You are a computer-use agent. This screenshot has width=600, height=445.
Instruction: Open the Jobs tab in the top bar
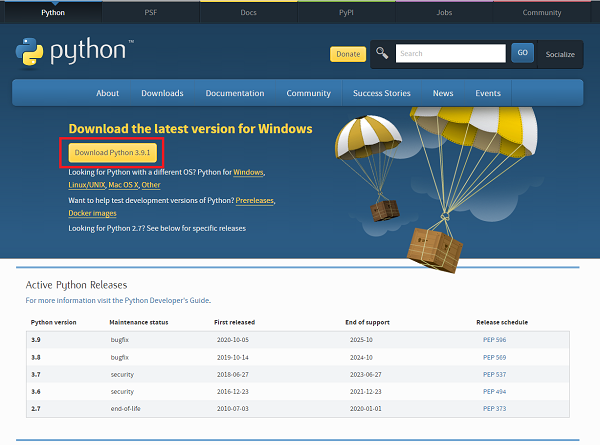coord(444,13)
